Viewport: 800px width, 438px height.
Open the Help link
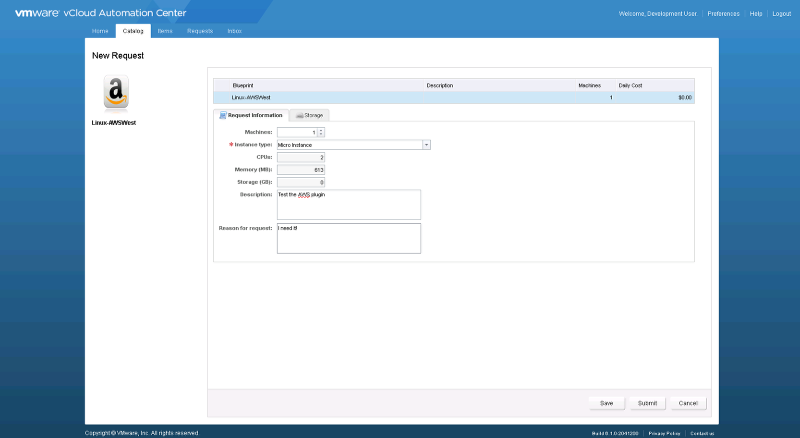click(756, 14)
